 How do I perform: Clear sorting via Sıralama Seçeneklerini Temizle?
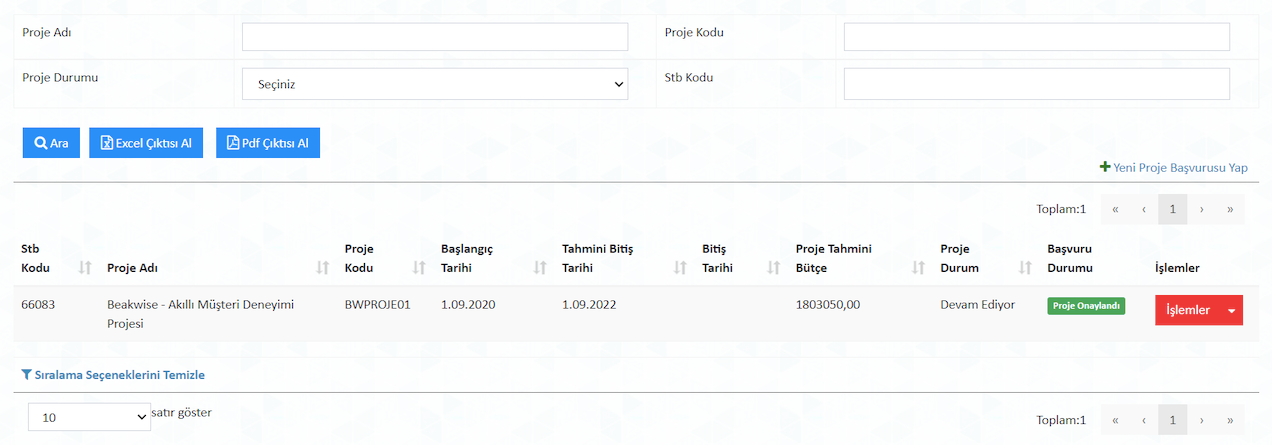point(113,375)
